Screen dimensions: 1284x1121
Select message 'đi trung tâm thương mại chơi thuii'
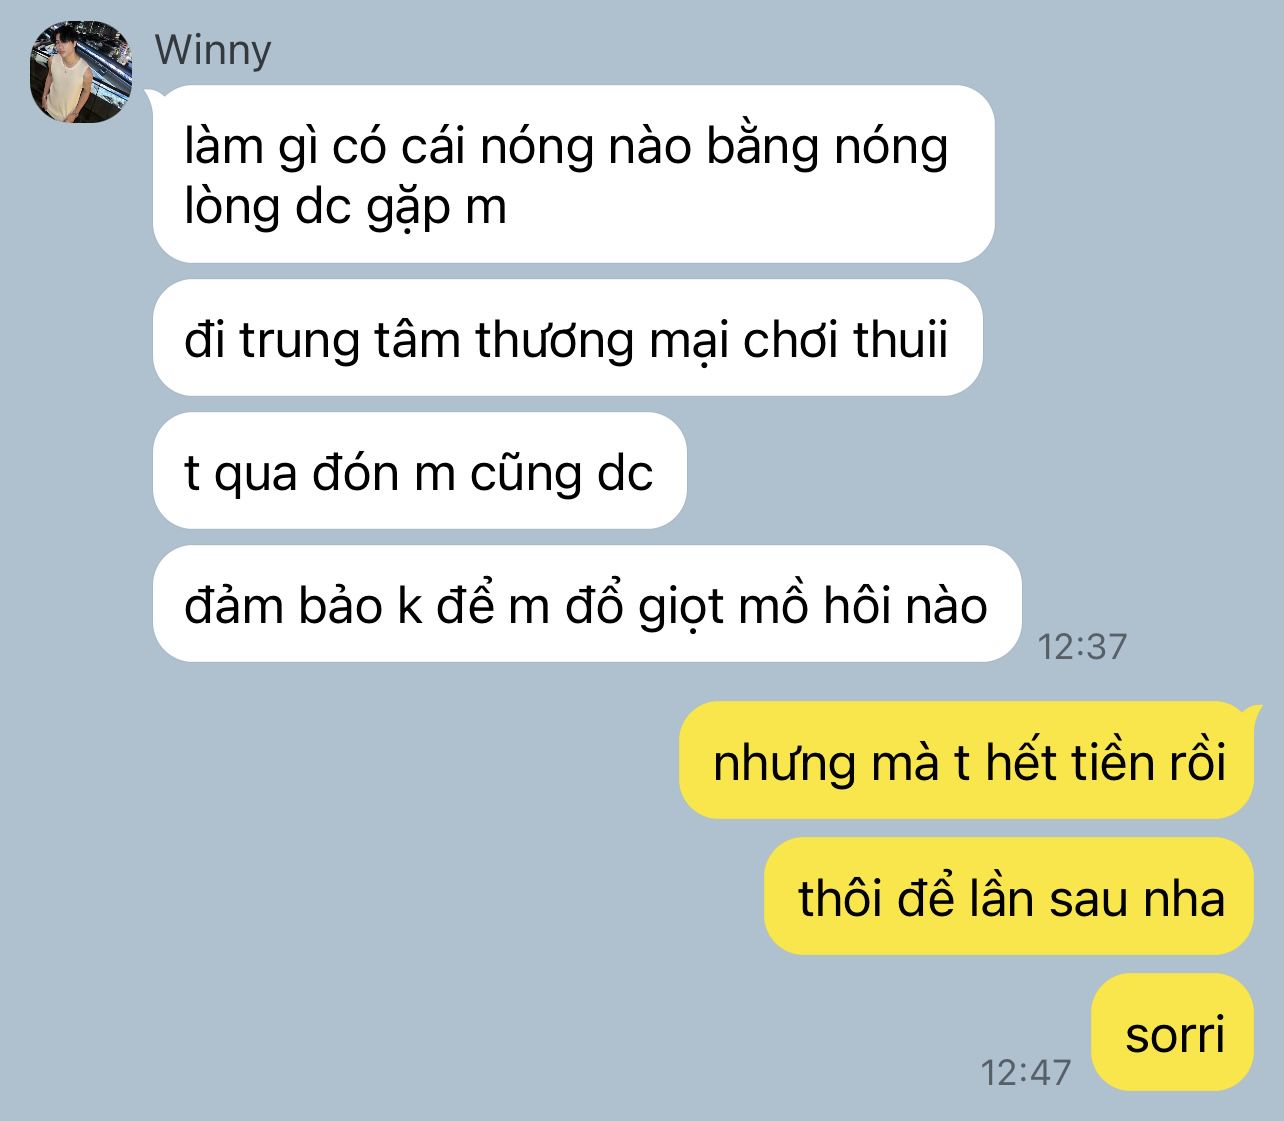567,338
